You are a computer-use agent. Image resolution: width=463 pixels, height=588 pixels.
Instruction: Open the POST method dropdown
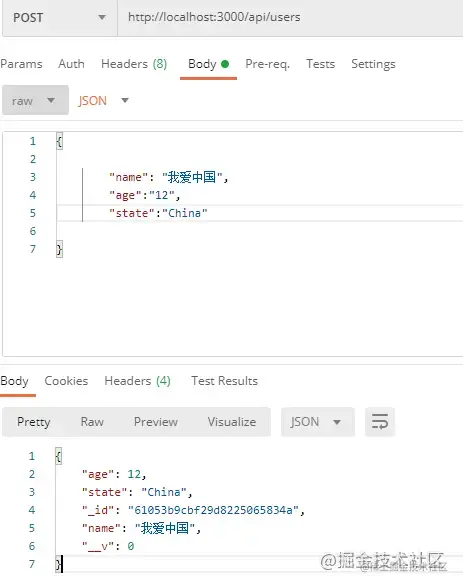tap(60, 18)
